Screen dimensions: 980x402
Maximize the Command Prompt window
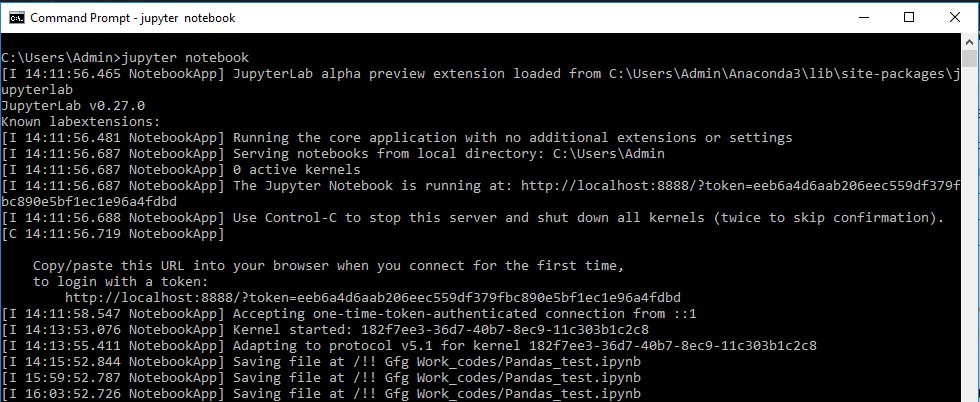tap(909, 18)
